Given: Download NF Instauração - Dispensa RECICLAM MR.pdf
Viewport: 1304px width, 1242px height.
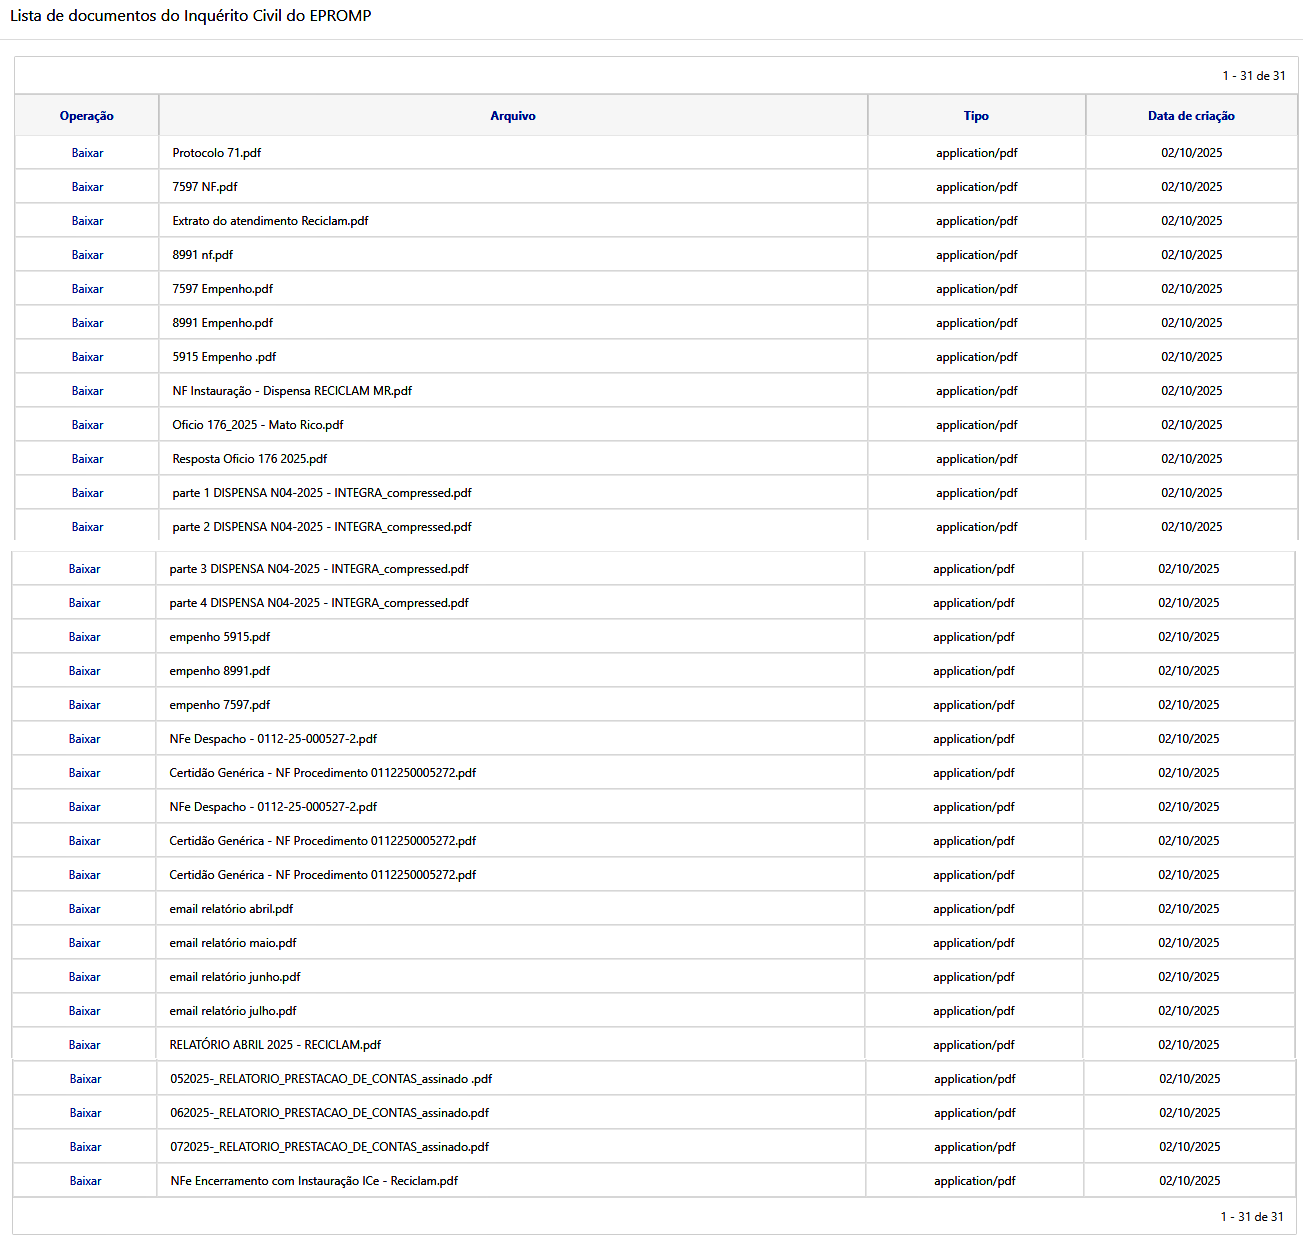Looking at the screenshot, I should [x=87, y=391].
